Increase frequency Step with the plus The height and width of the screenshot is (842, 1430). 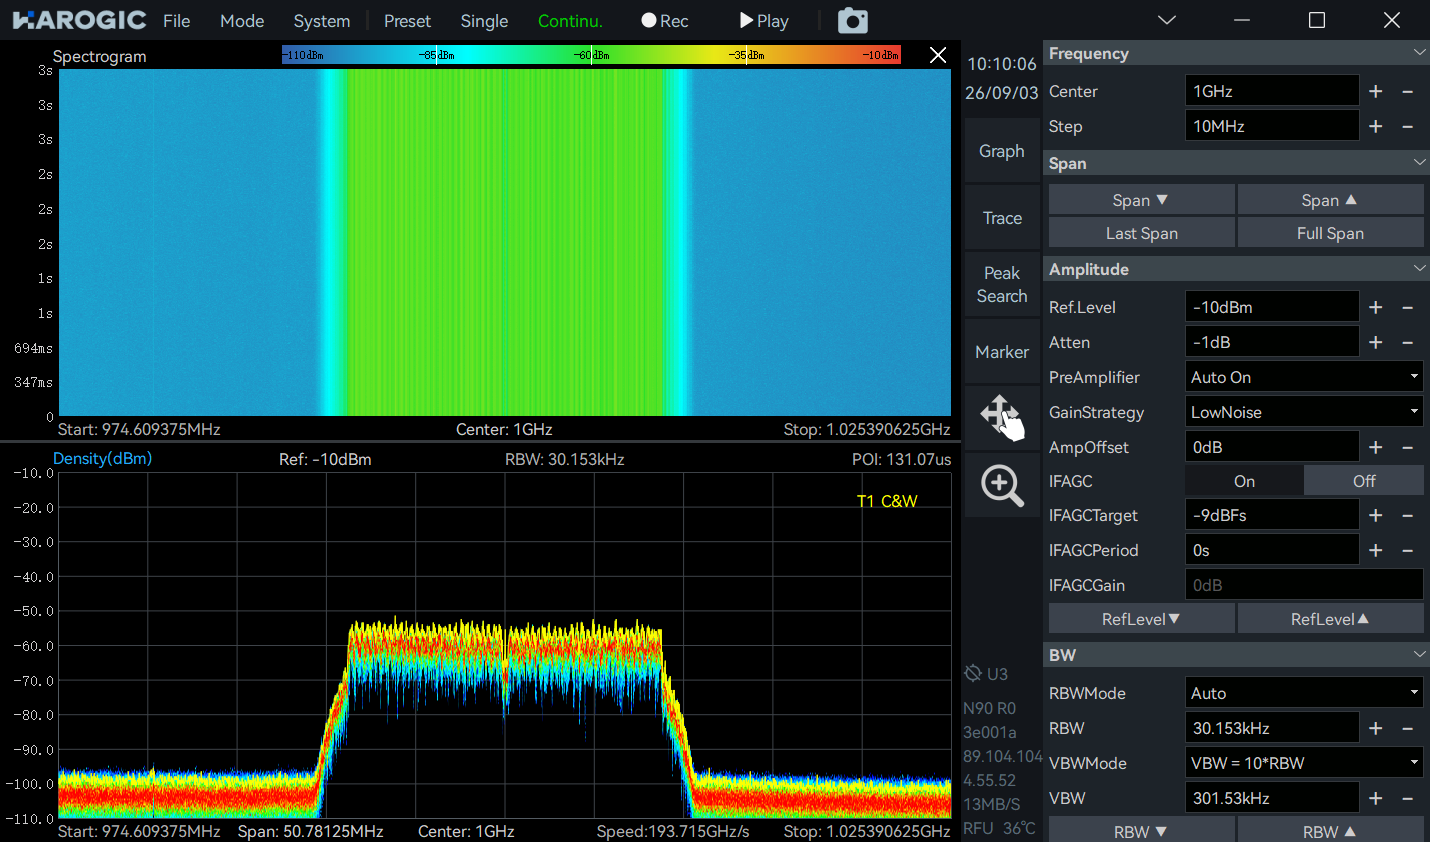[1376, 126]
